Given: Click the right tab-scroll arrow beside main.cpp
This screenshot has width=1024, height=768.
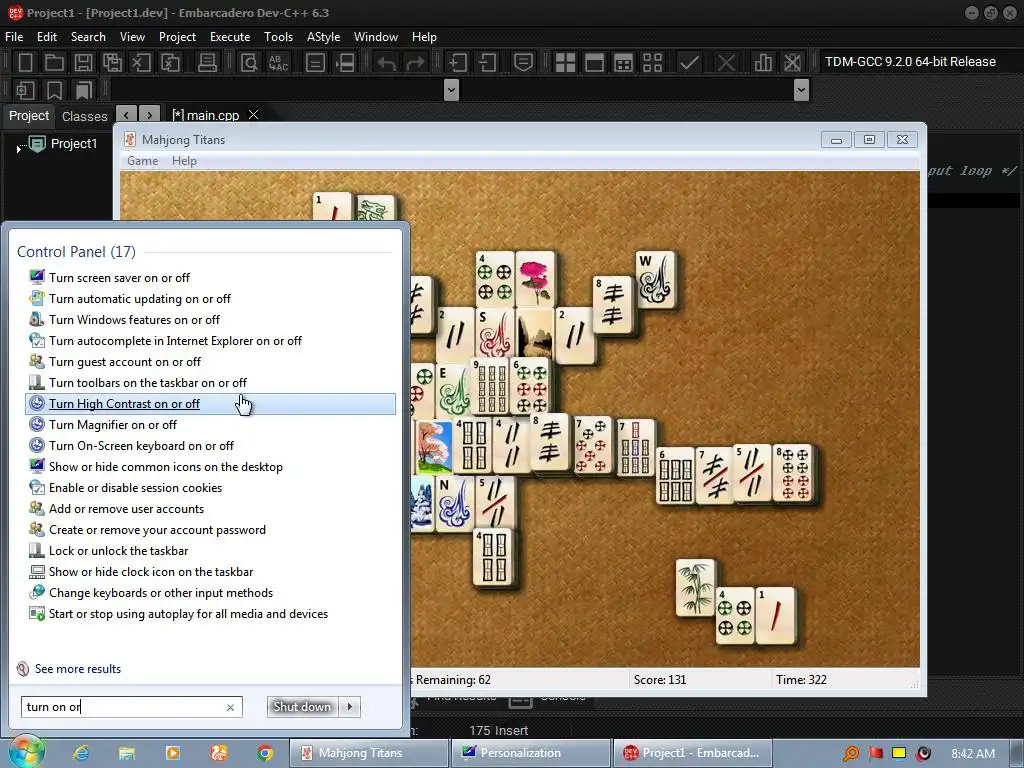Looking at the screenshot, I should (150, 115).
